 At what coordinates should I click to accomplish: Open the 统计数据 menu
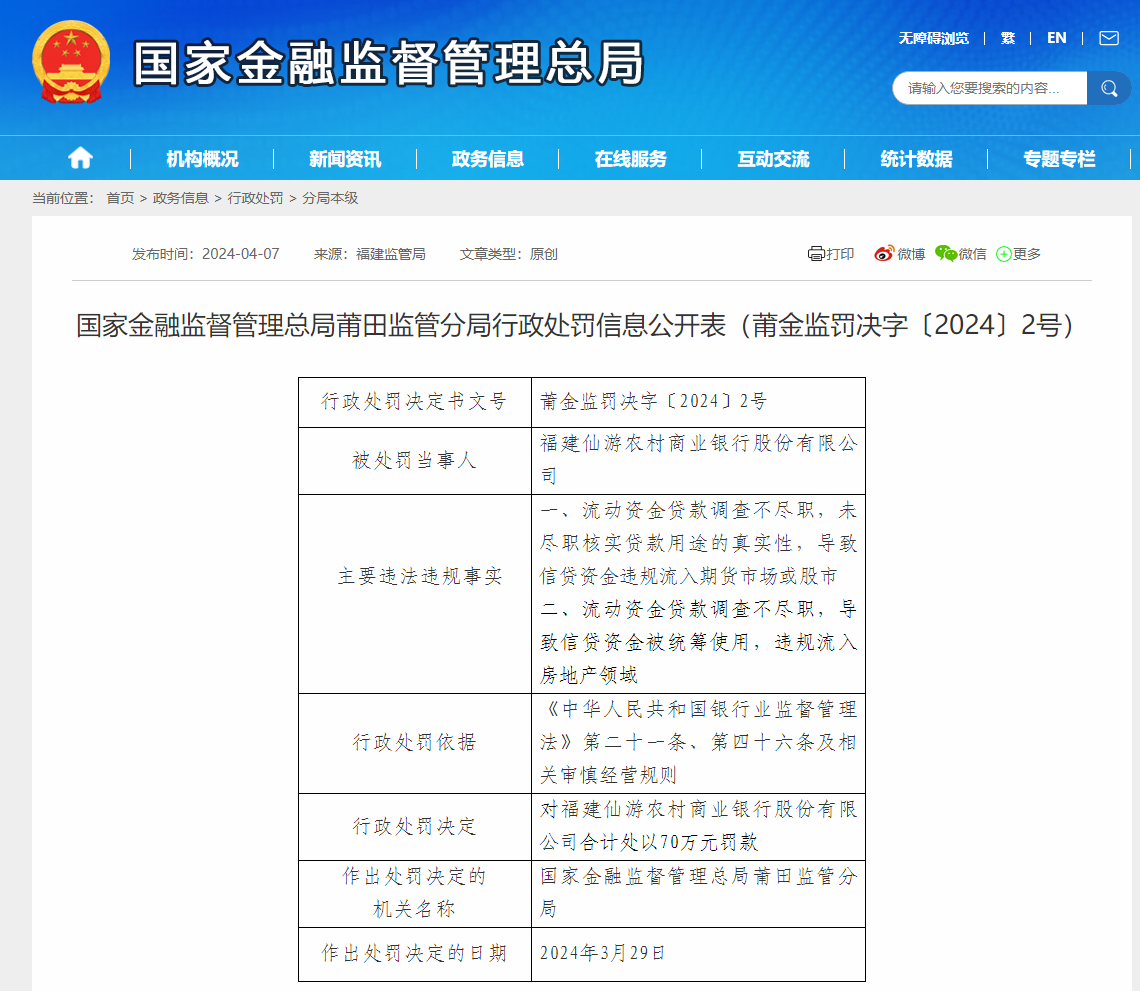pos(916,158)
